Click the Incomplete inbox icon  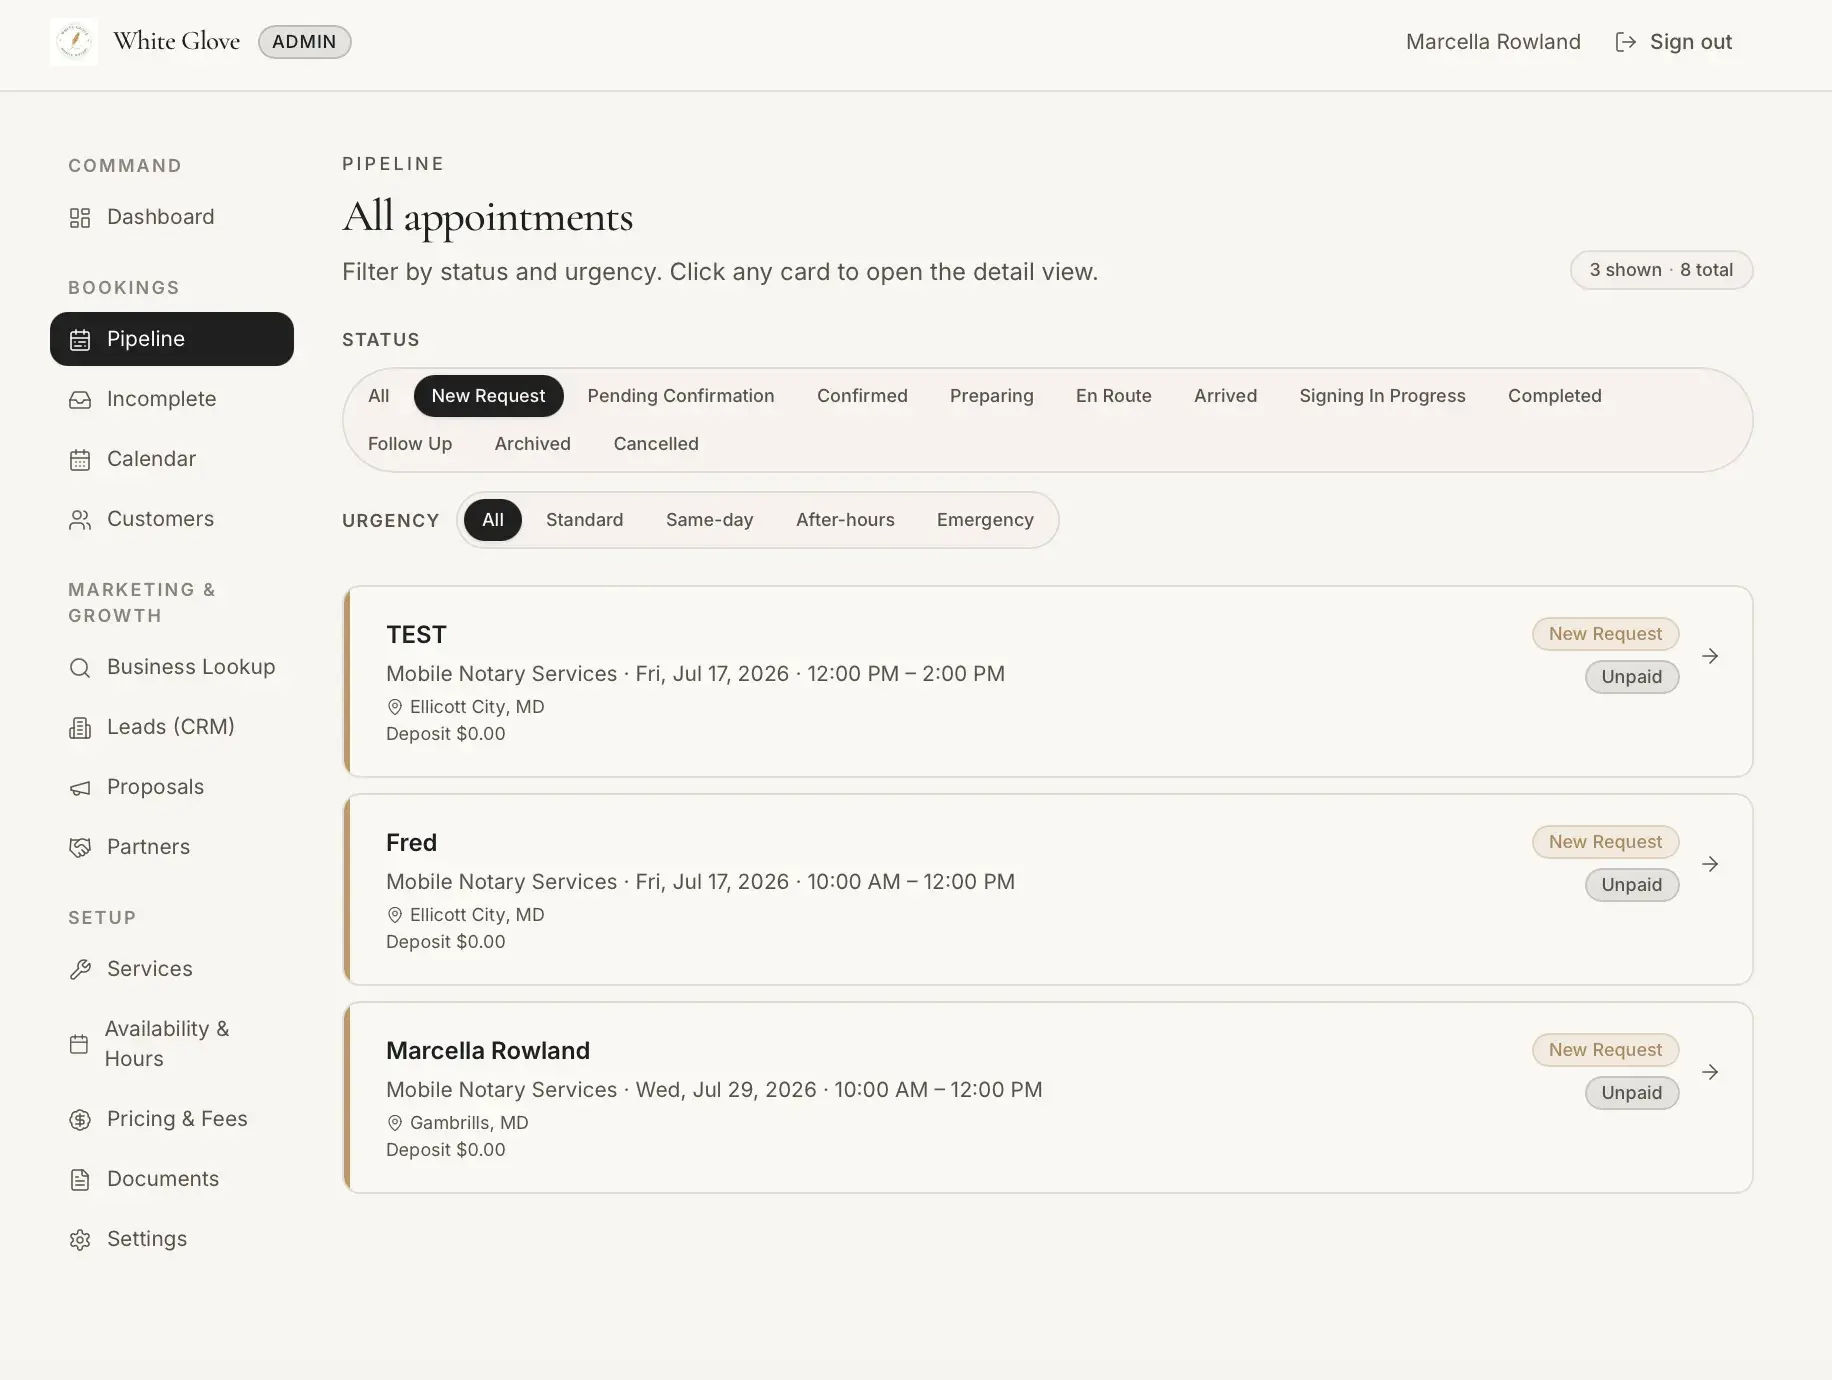point(80,400)
